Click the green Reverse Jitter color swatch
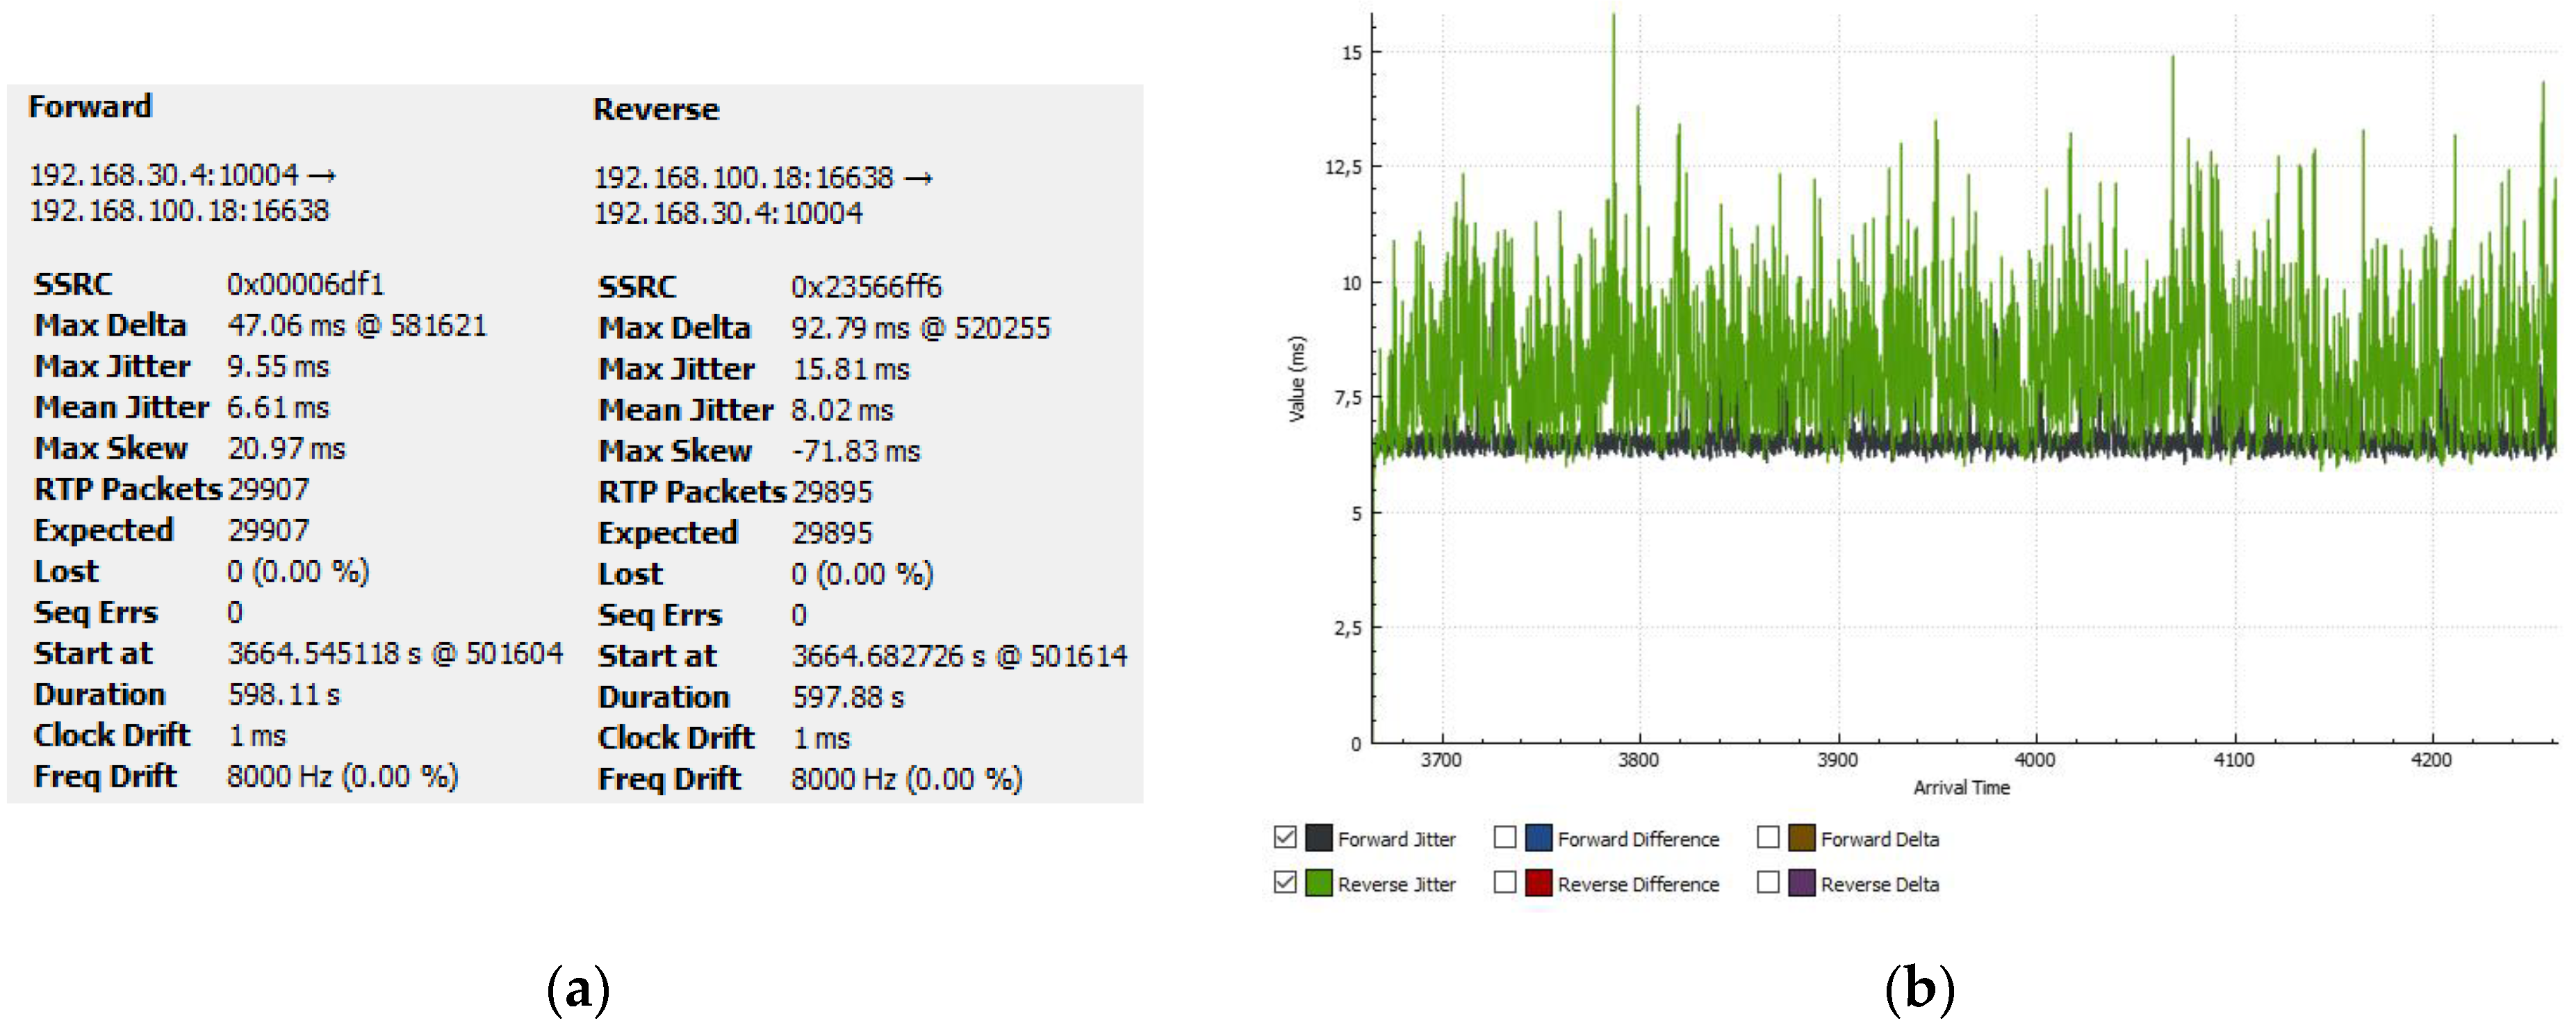 pos(1319,883)
